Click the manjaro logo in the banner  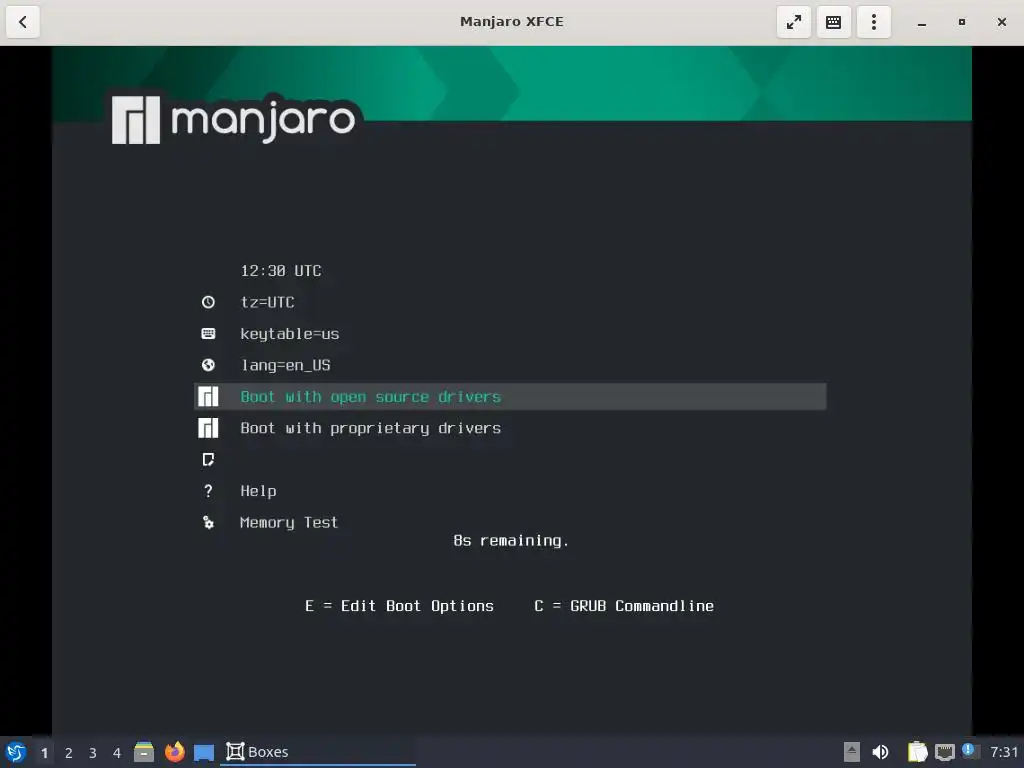[234, 120]
